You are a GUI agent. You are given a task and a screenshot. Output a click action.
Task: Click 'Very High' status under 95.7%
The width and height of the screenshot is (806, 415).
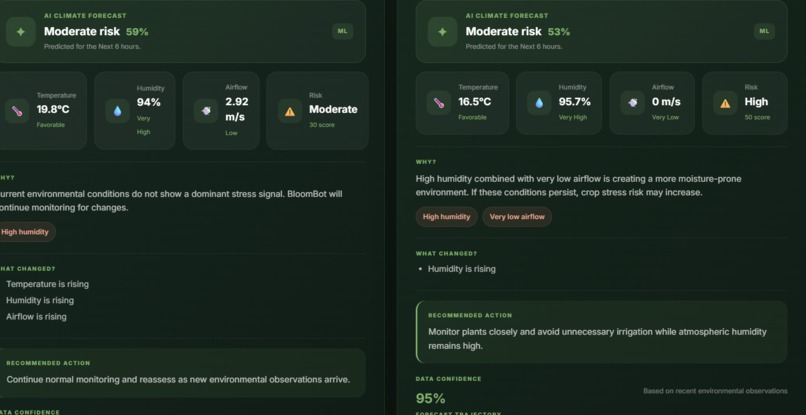(x=573, y=117)
